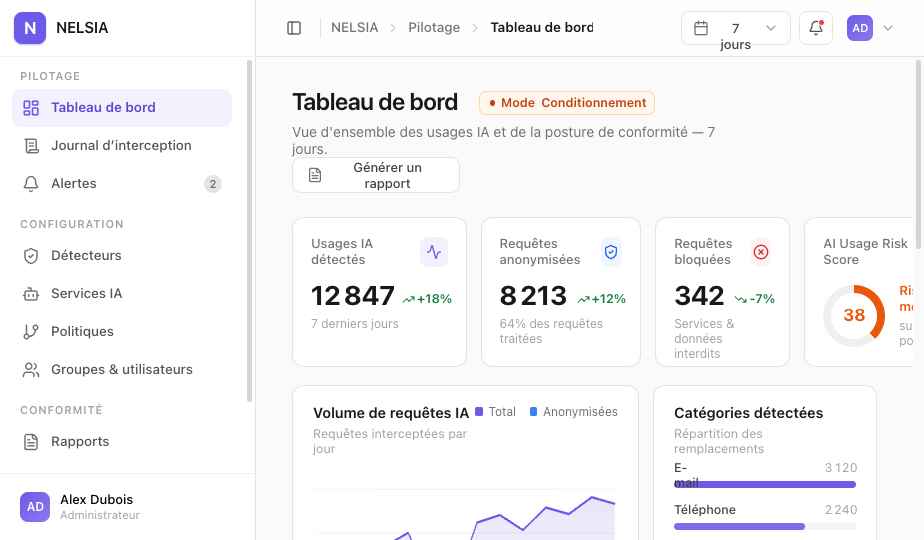Screen dimensions: 924x540
Task: Click the risk score gauge showing 38
Action: click(854, 315)
